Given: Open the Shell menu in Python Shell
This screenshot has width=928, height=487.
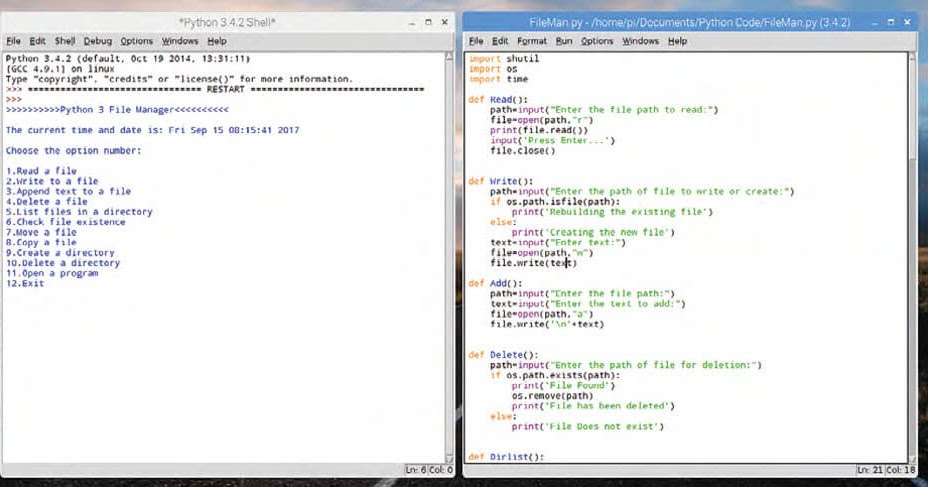Looking at the screenshot, I should click(65, 41).
